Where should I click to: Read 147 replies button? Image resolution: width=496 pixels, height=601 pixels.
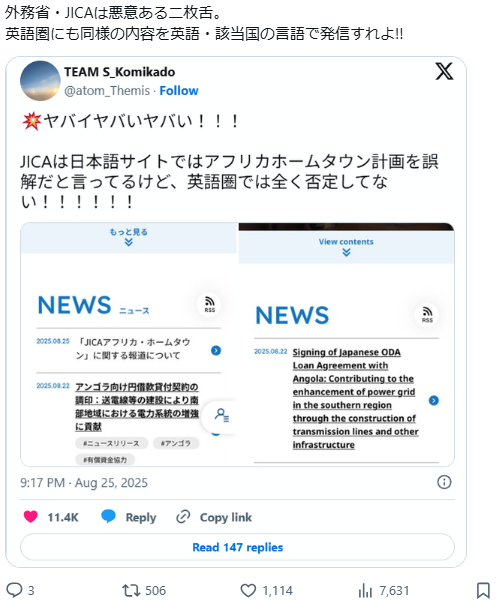coord(237,547)
